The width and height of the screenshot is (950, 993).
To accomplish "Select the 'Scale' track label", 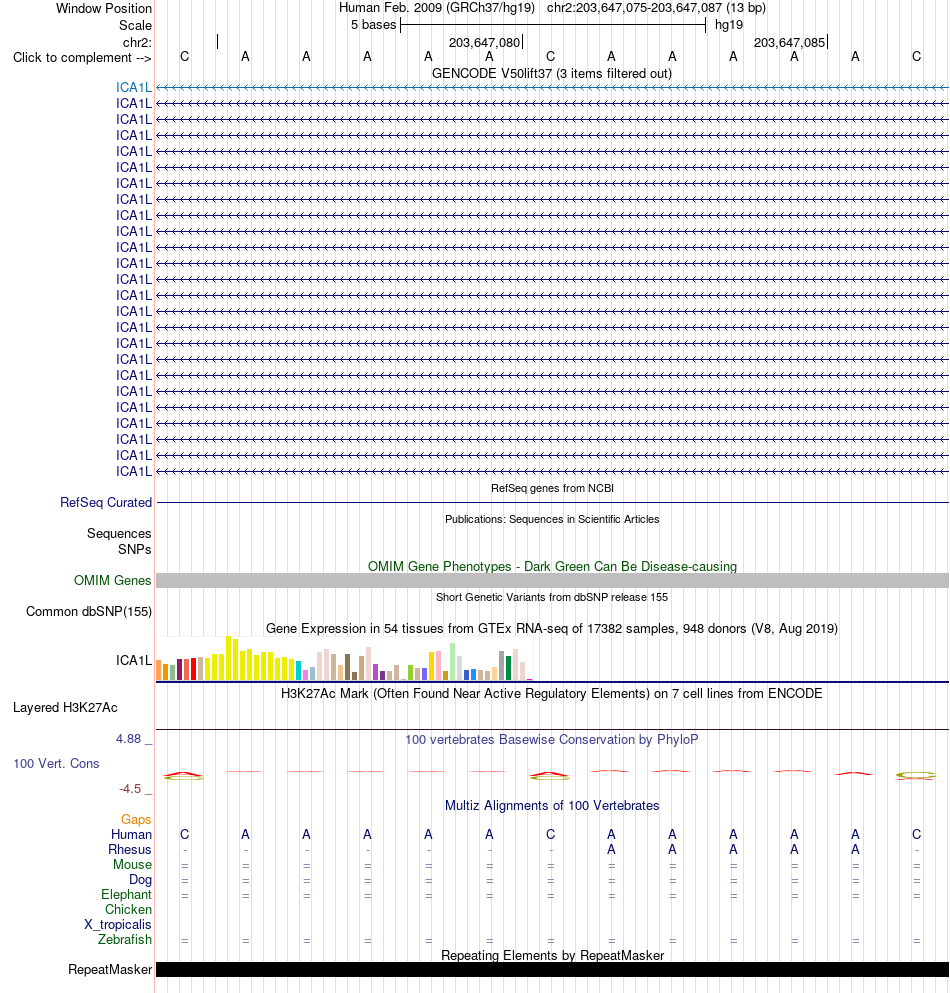I will coord(136,25).
